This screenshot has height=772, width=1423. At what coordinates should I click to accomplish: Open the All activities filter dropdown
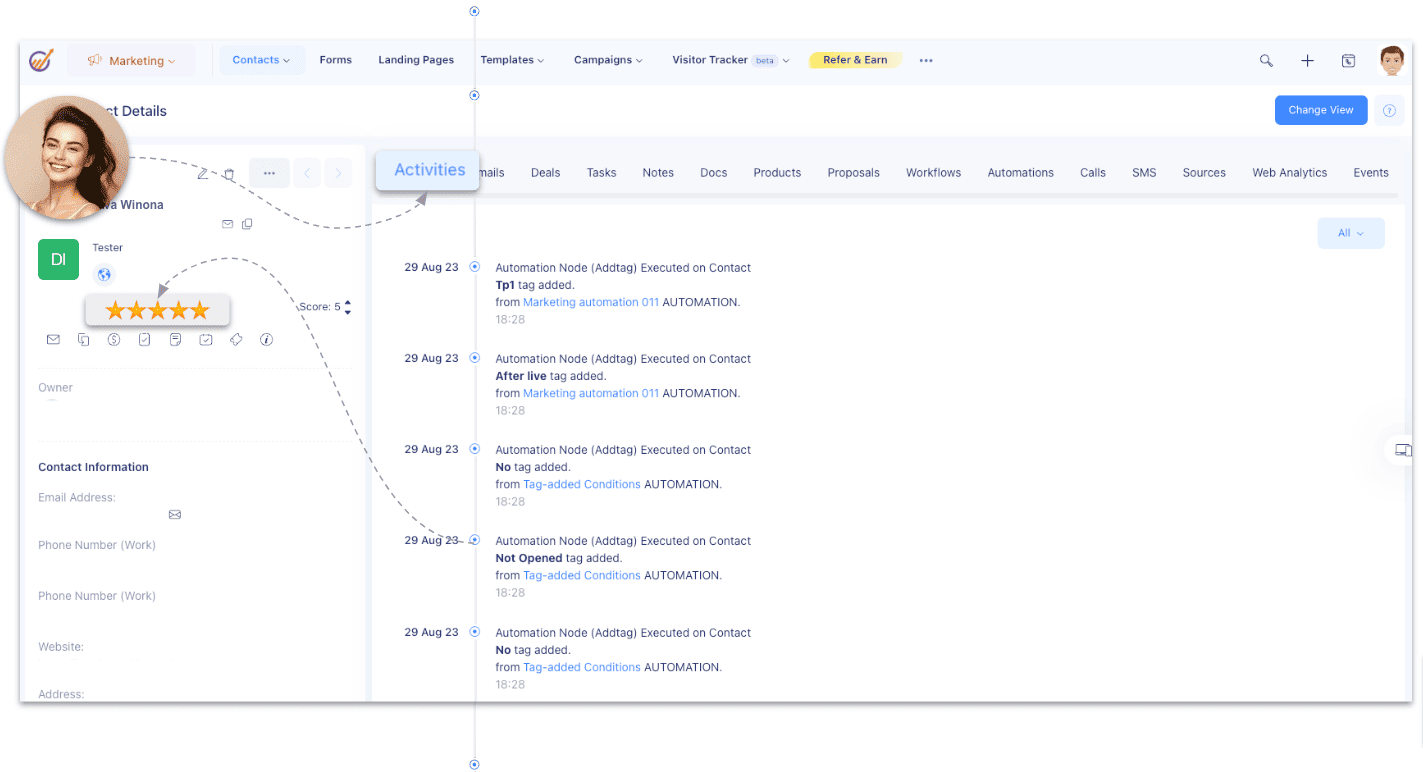(x=1351, y=232)
